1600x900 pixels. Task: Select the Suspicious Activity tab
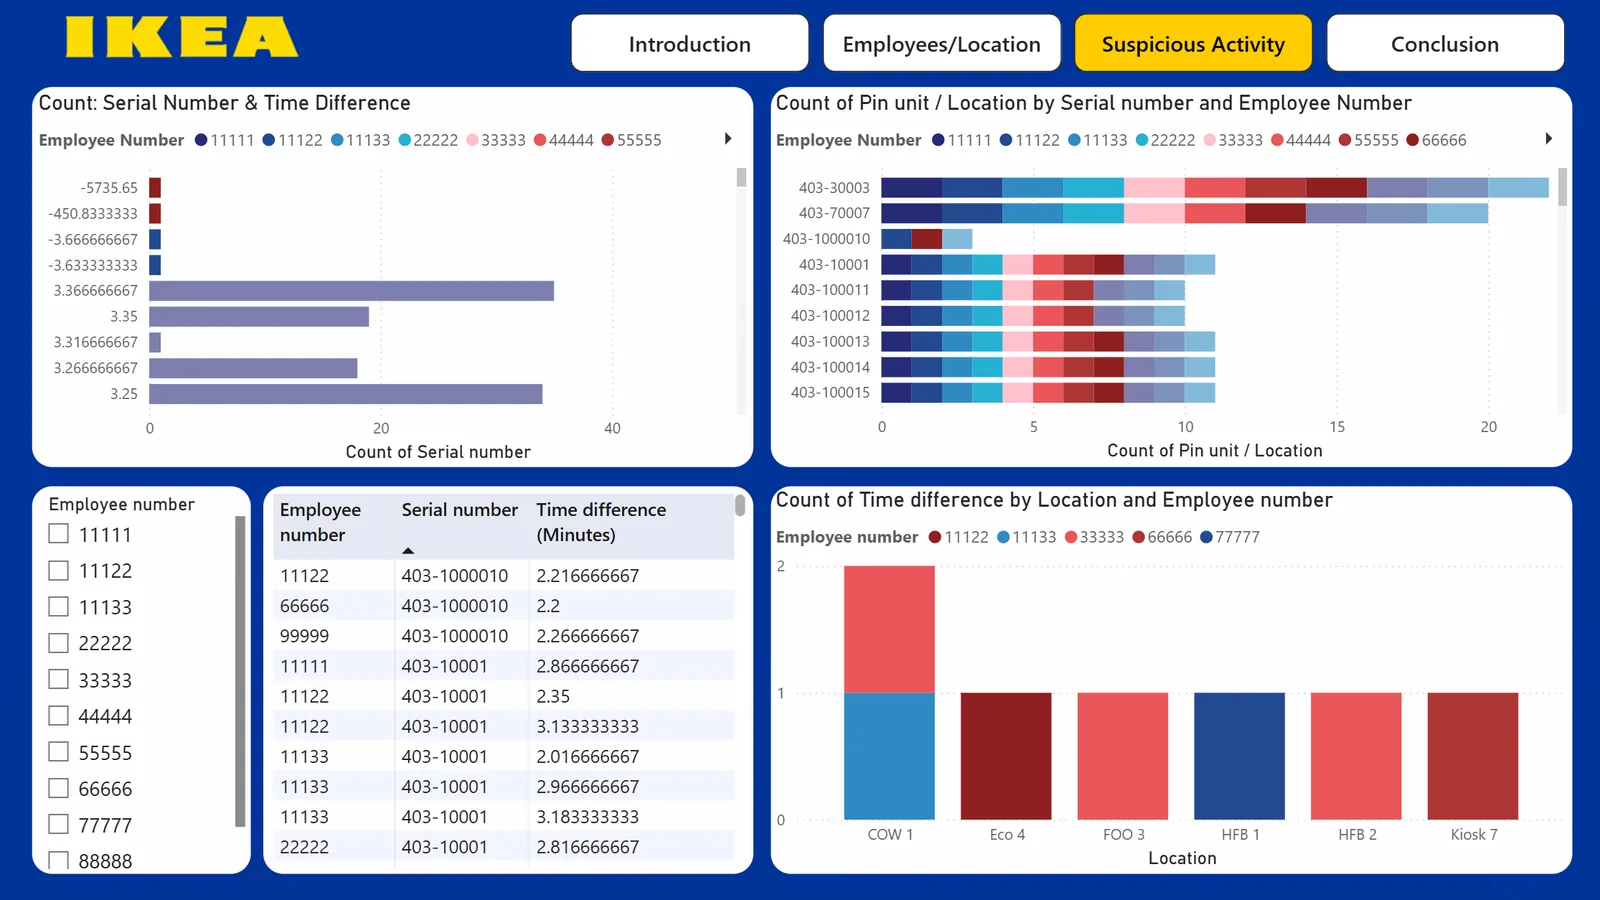tap(1193, 43)
